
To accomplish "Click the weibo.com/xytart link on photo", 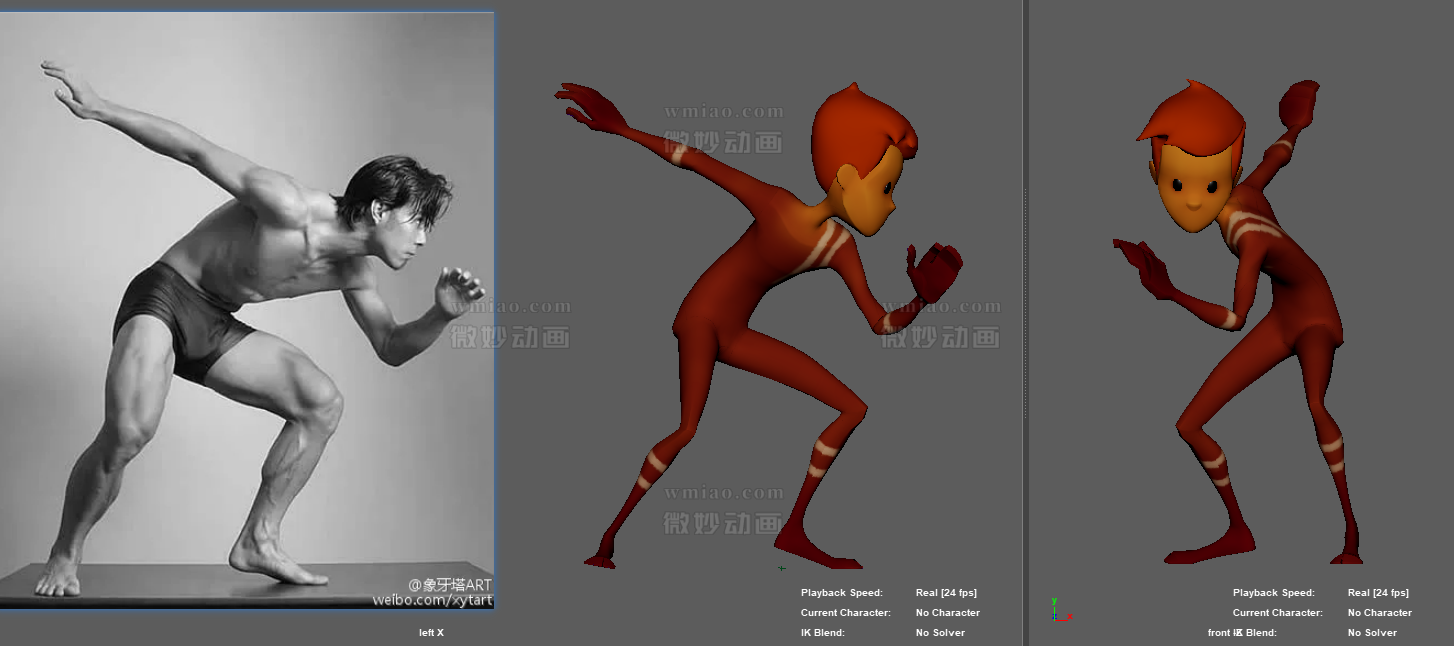I will click(431, 600).
